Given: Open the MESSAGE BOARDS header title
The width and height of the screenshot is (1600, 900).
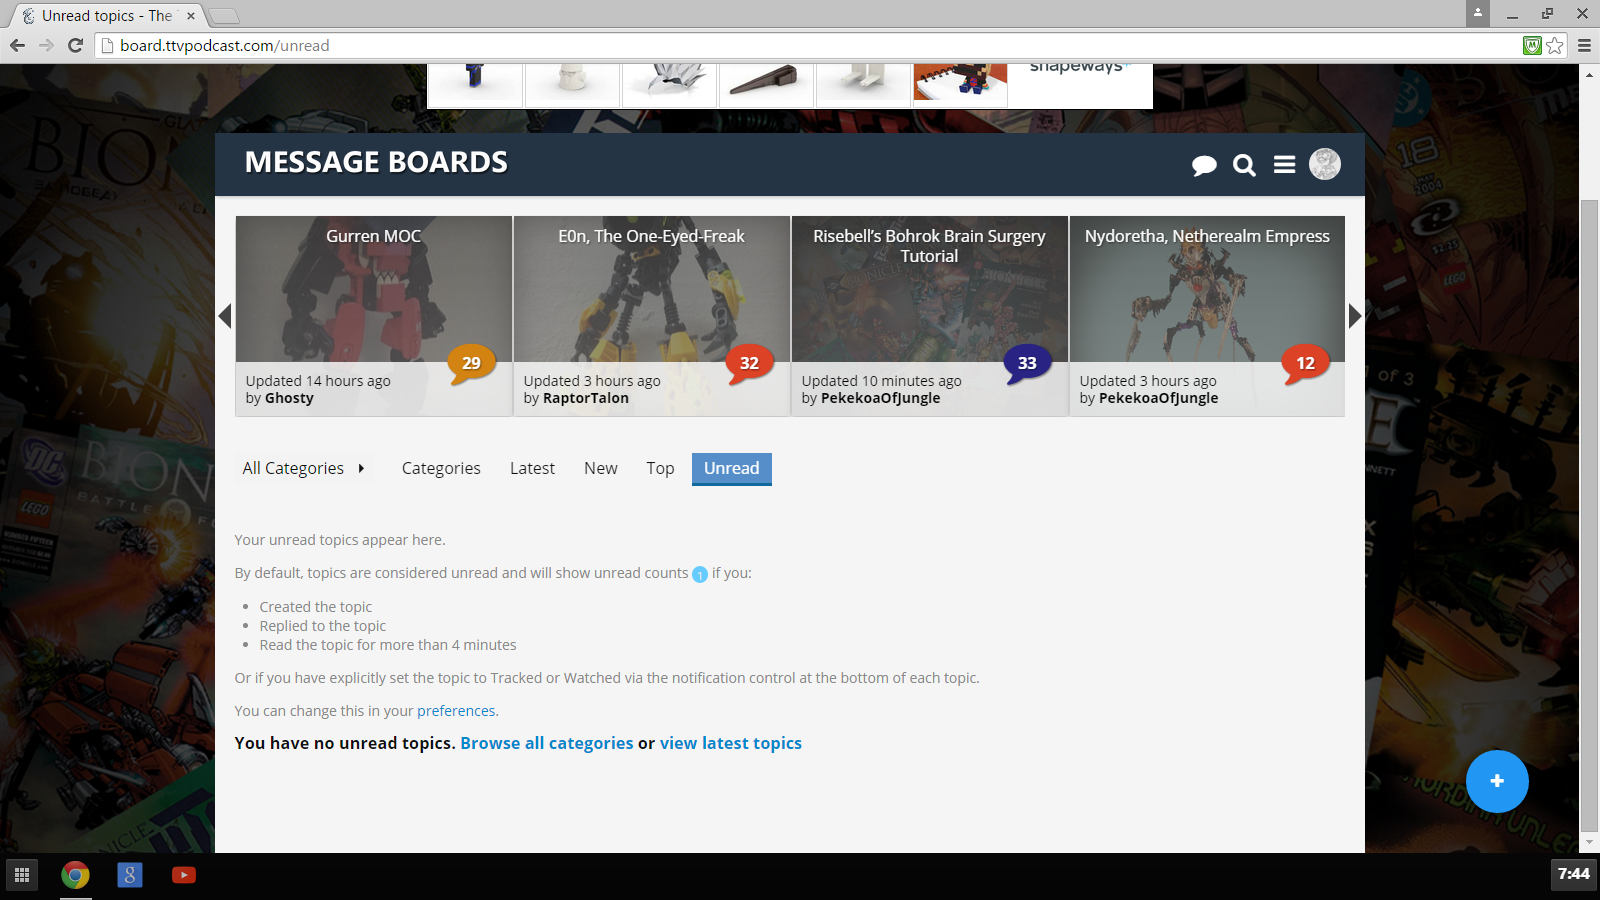Looking at the screenshot, I should click(x=376, y=162).
